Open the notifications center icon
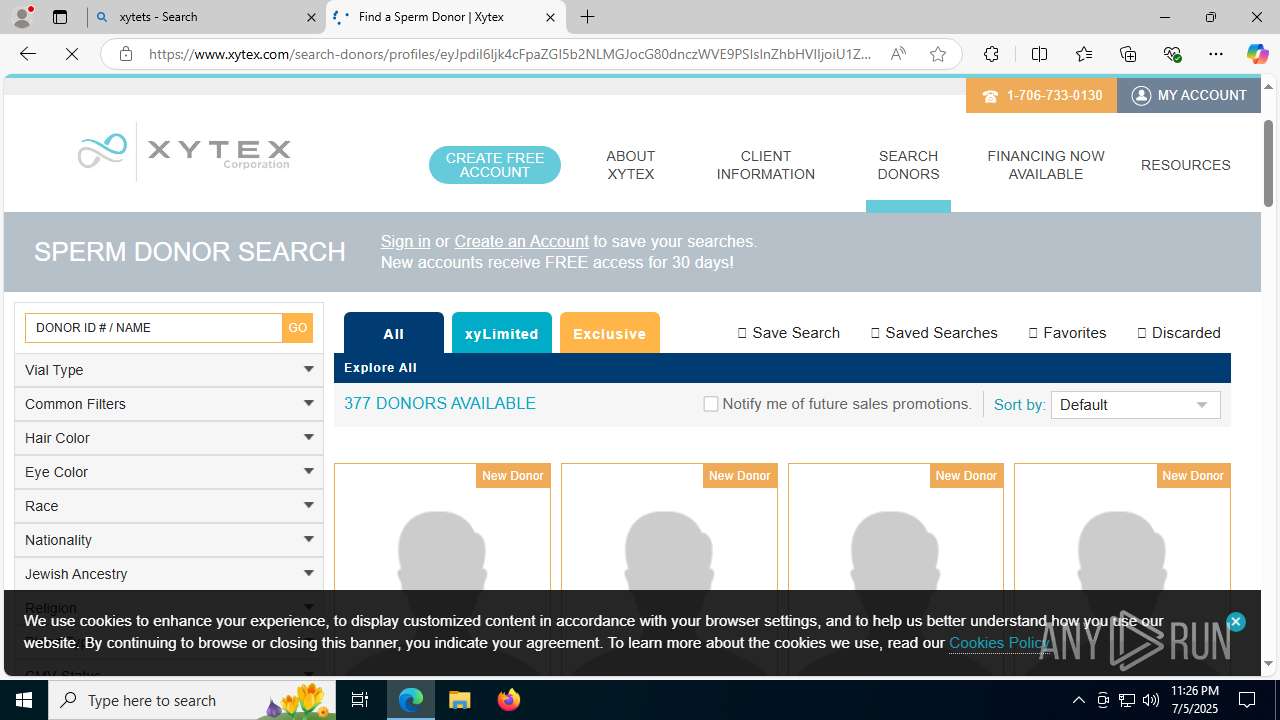This screenshot has width=1280, height=720. coord(1247,700)
